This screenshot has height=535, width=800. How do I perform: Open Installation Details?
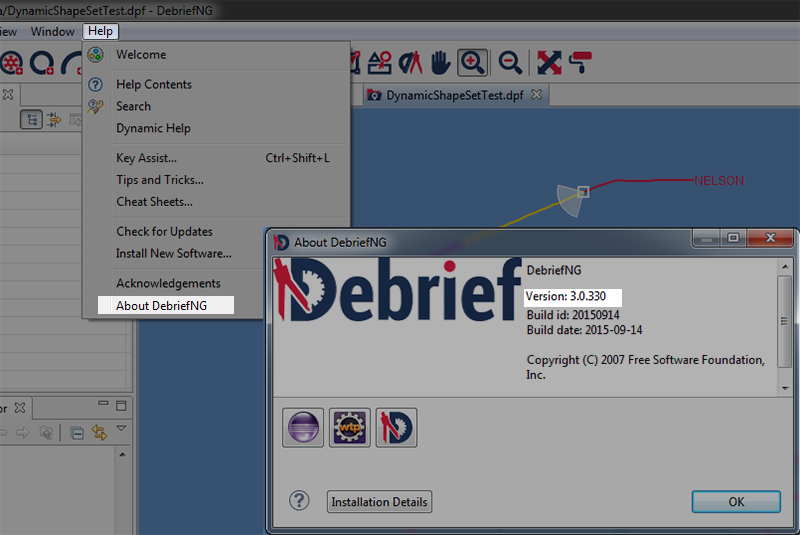(379, 502)
